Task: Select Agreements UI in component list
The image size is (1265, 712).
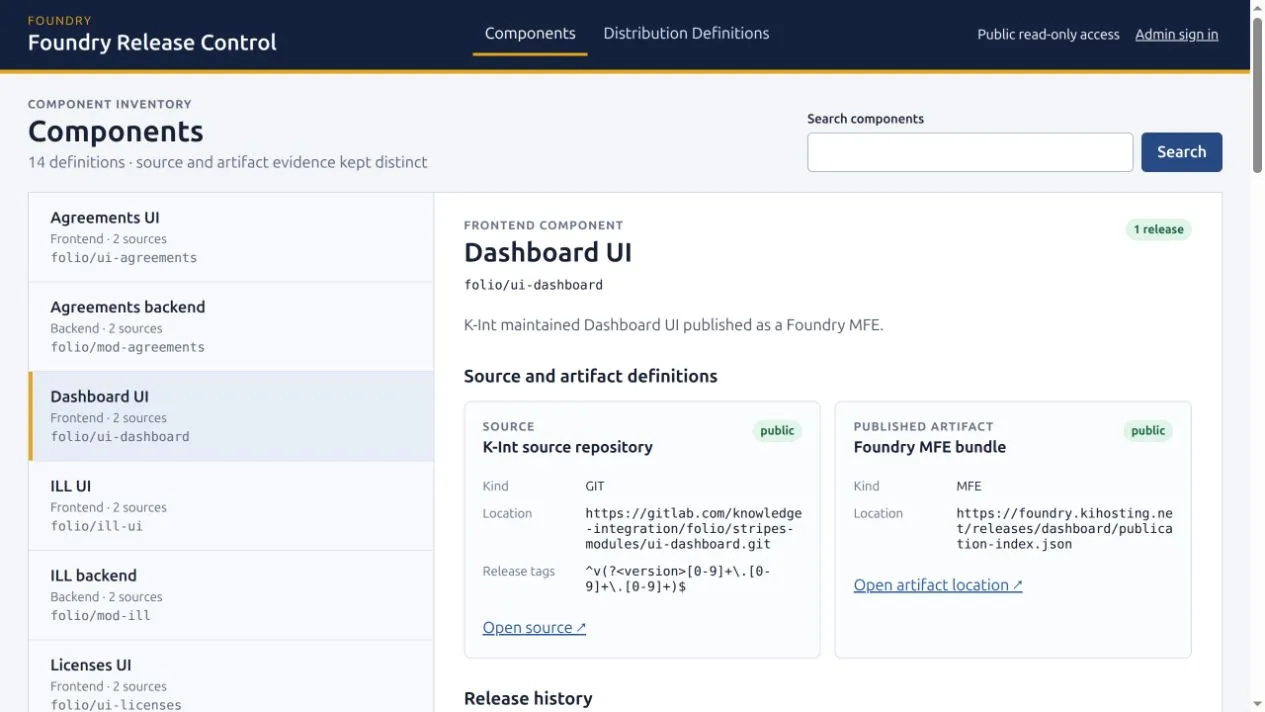Action: 231,238
